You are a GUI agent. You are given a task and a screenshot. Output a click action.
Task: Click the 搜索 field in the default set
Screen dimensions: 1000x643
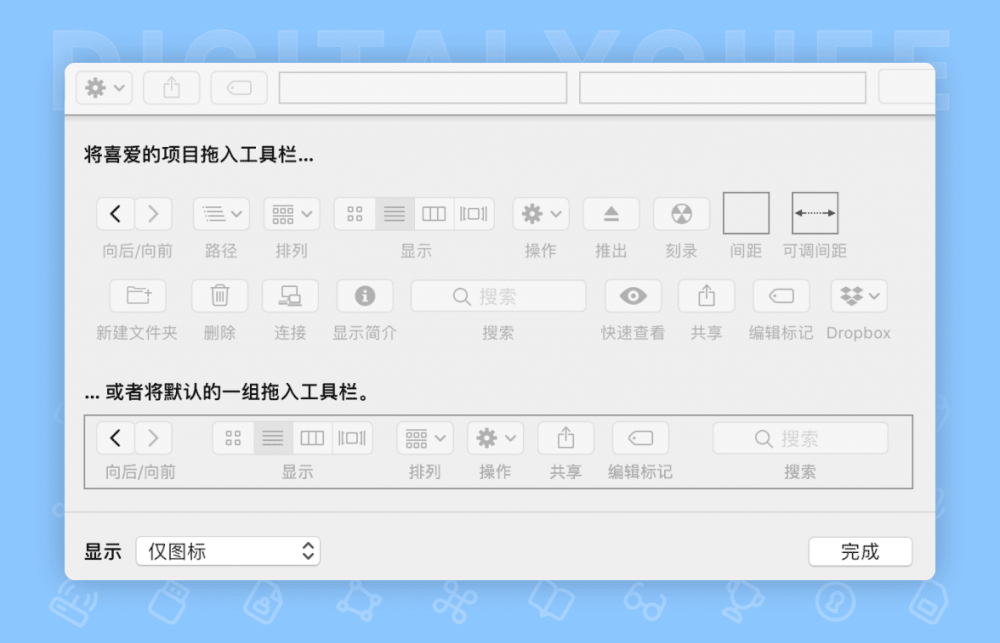800,438
